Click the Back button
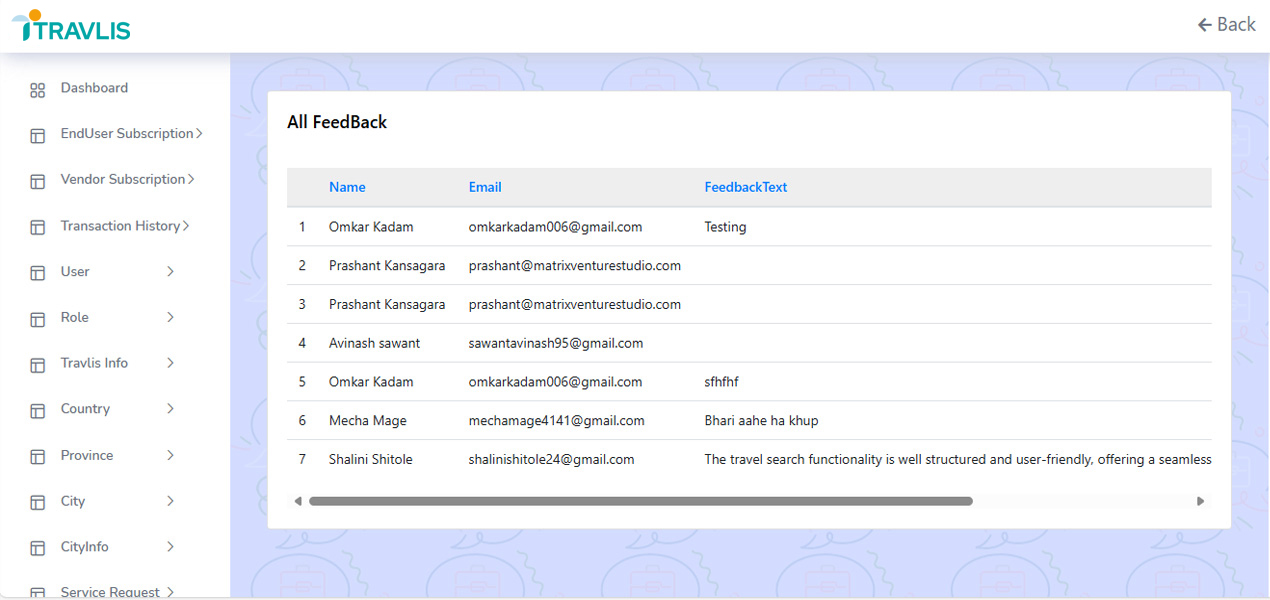This screenshot has height=600, width=1270. 1227,23
